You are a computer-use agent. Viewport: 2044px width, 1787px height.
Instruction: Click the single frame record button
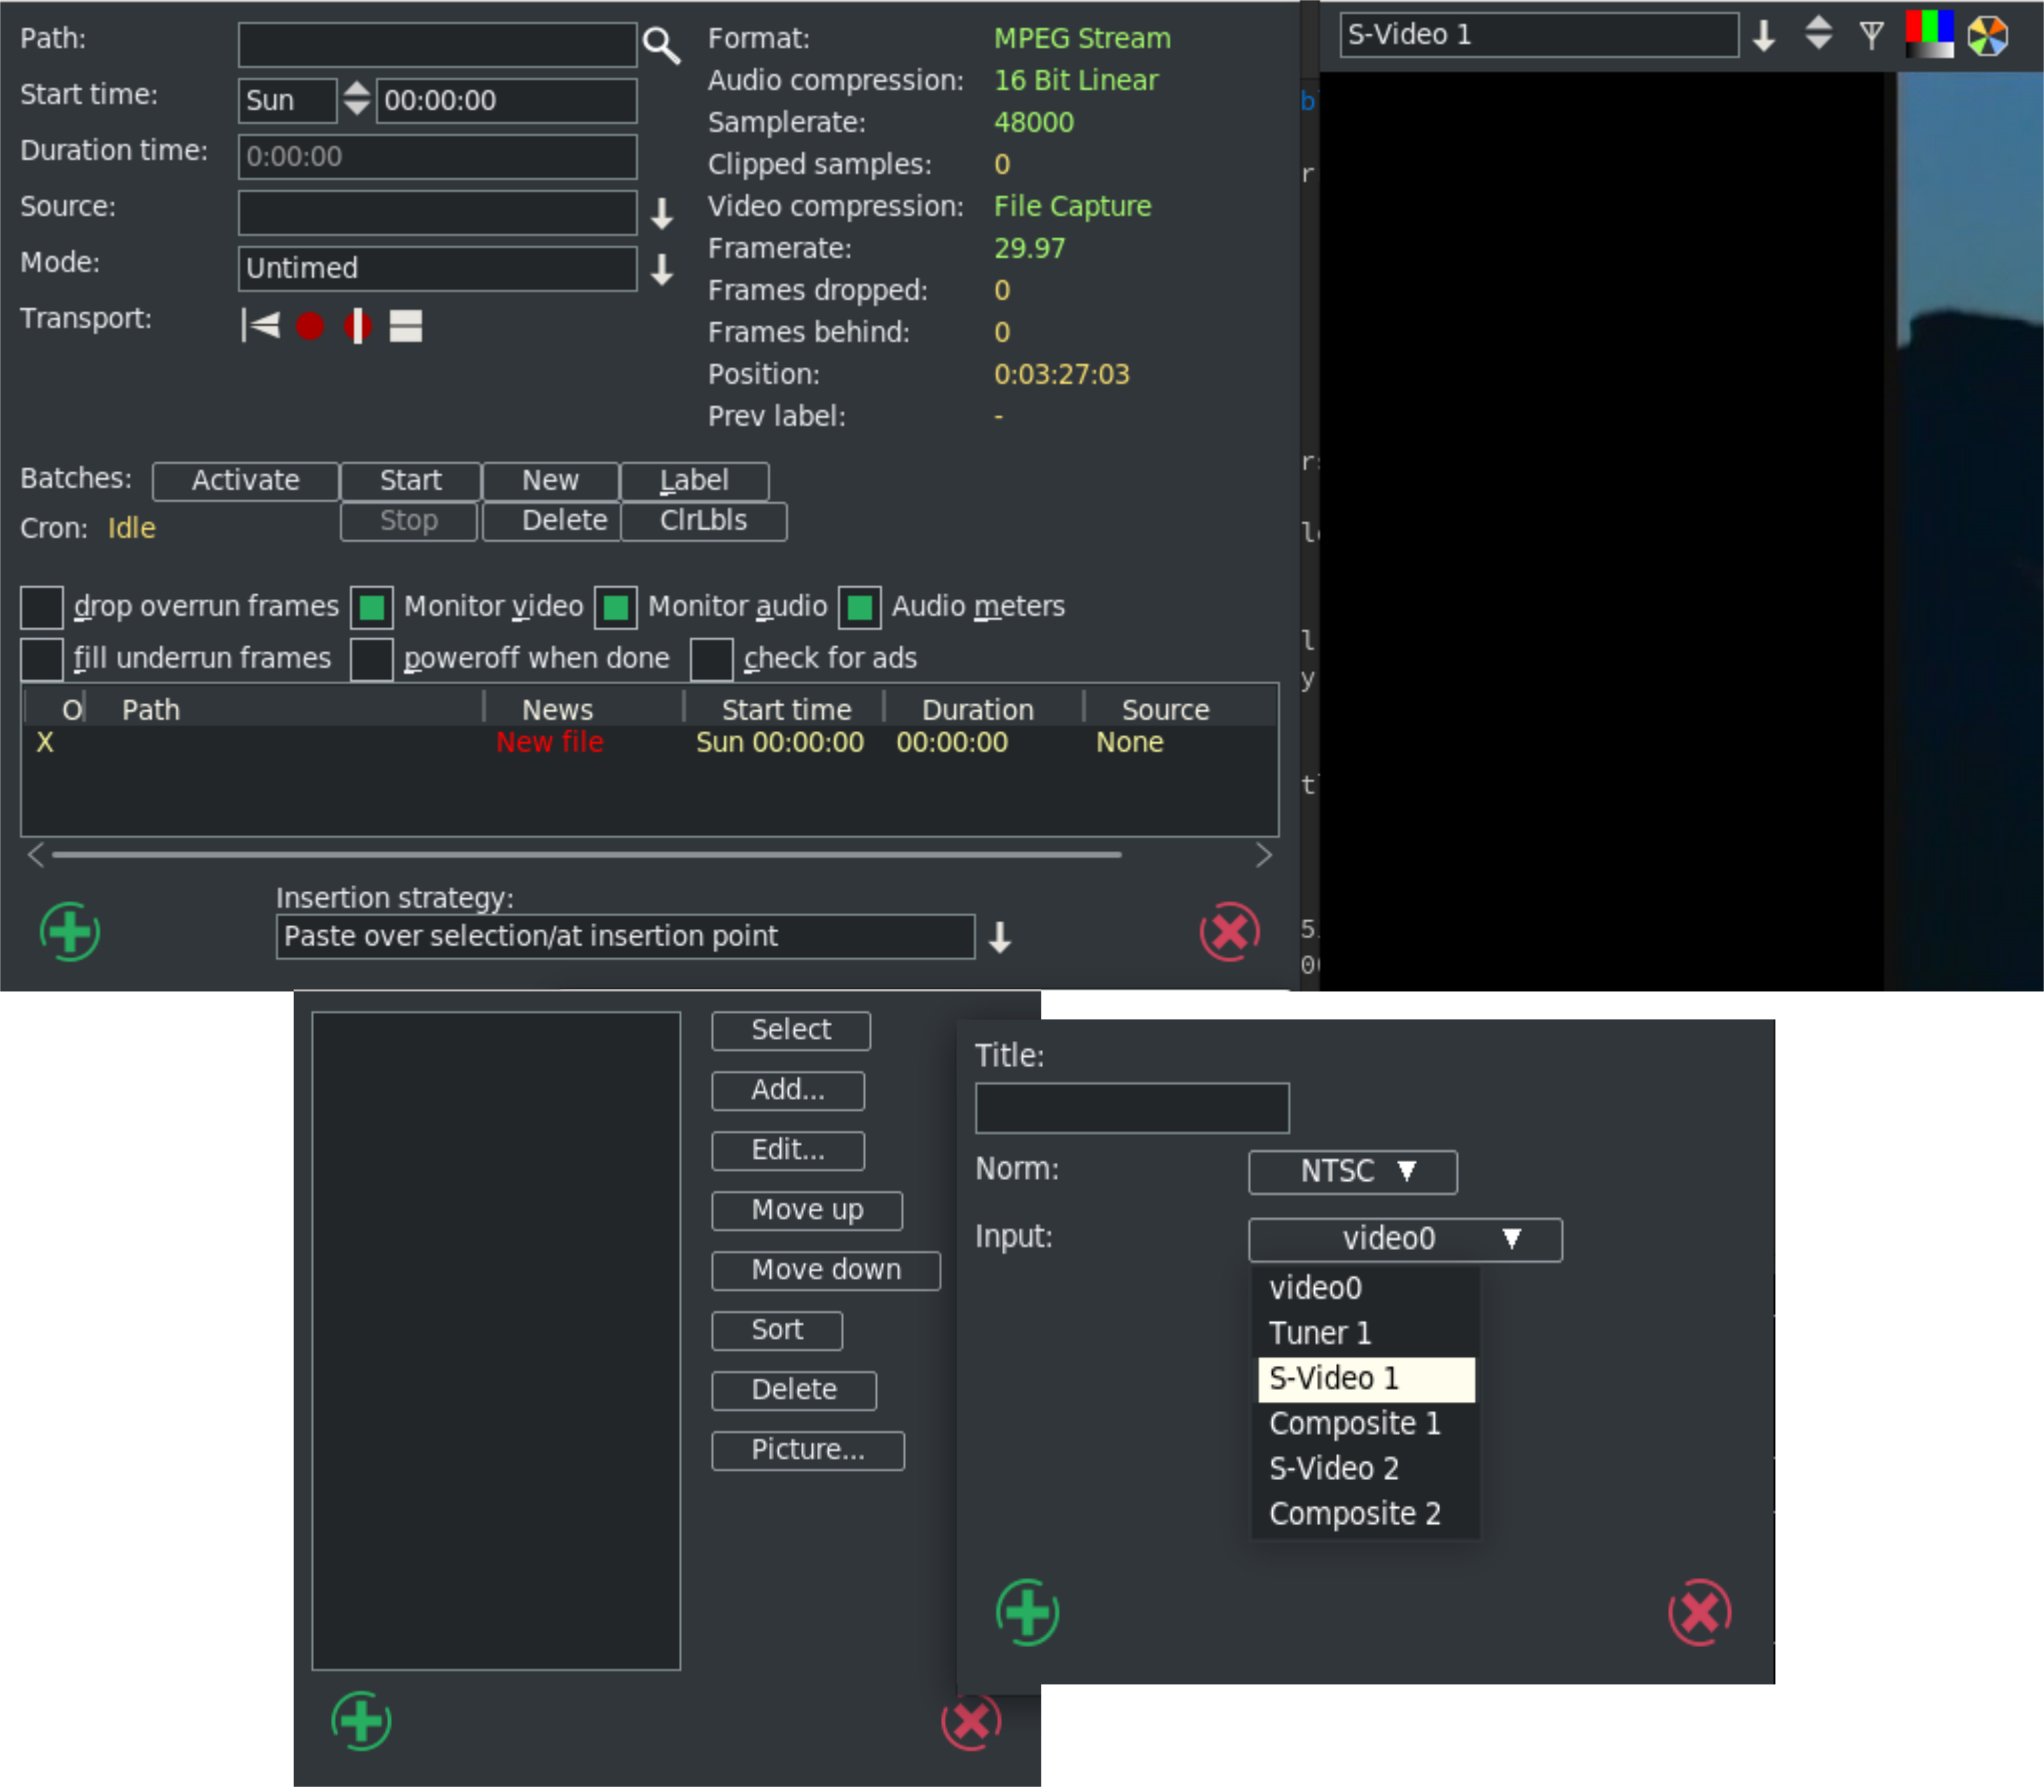tap(357, 326)
